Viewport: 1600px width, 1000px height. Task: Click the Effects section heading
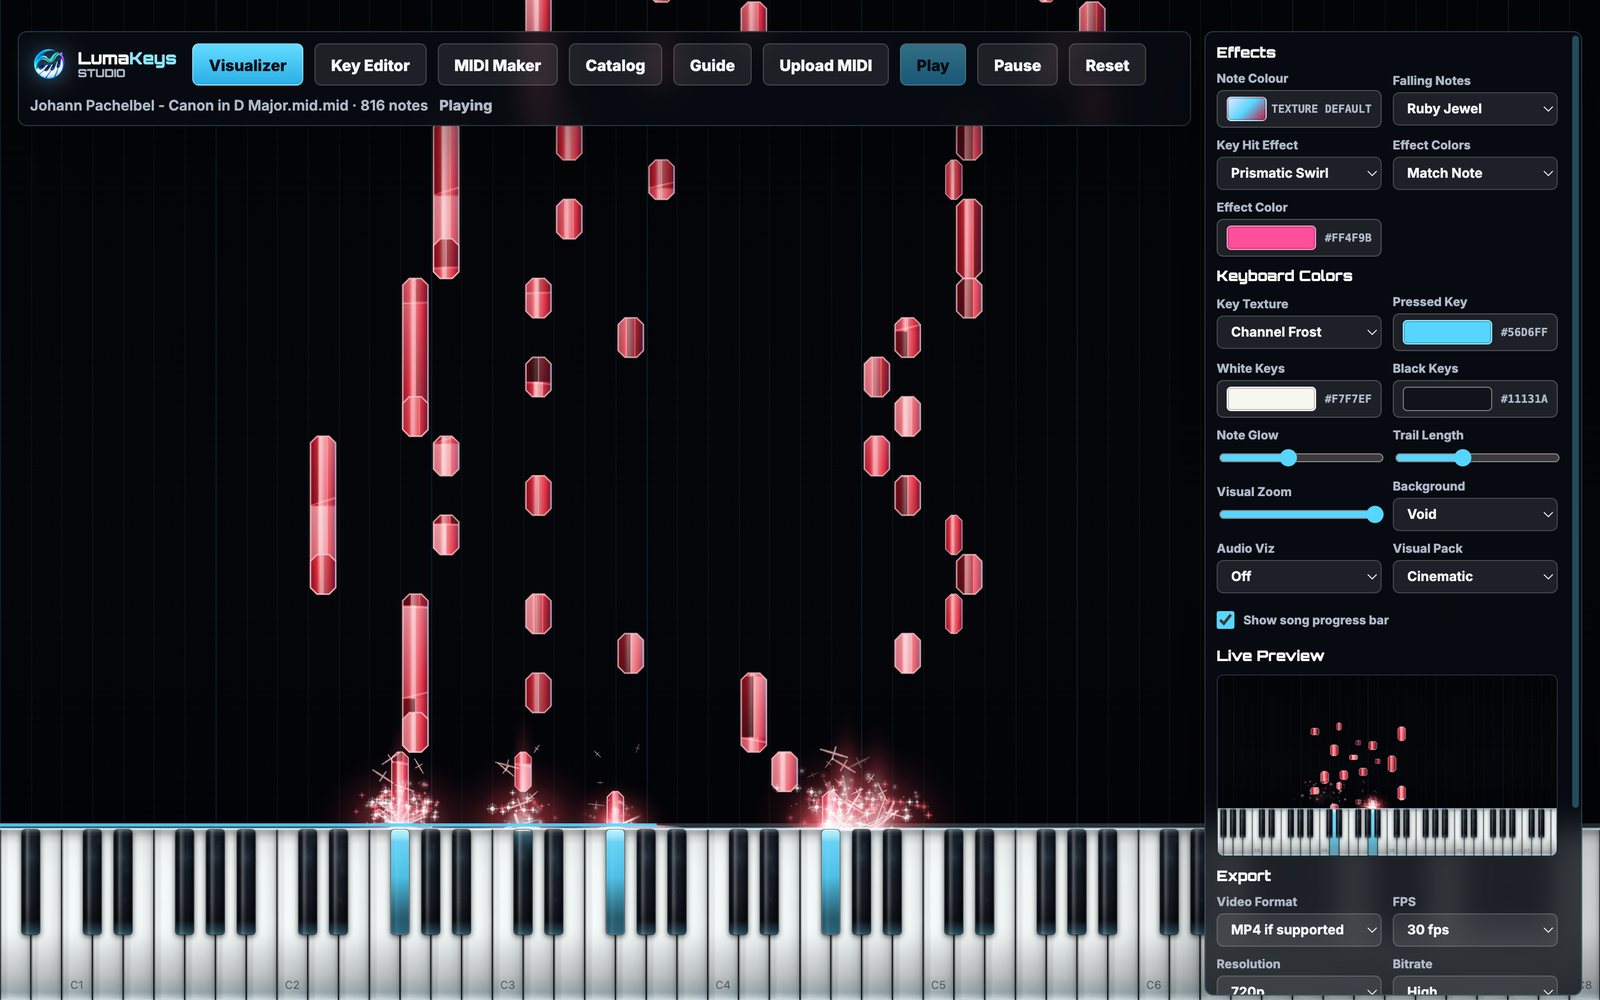(x=1246, y=52)
